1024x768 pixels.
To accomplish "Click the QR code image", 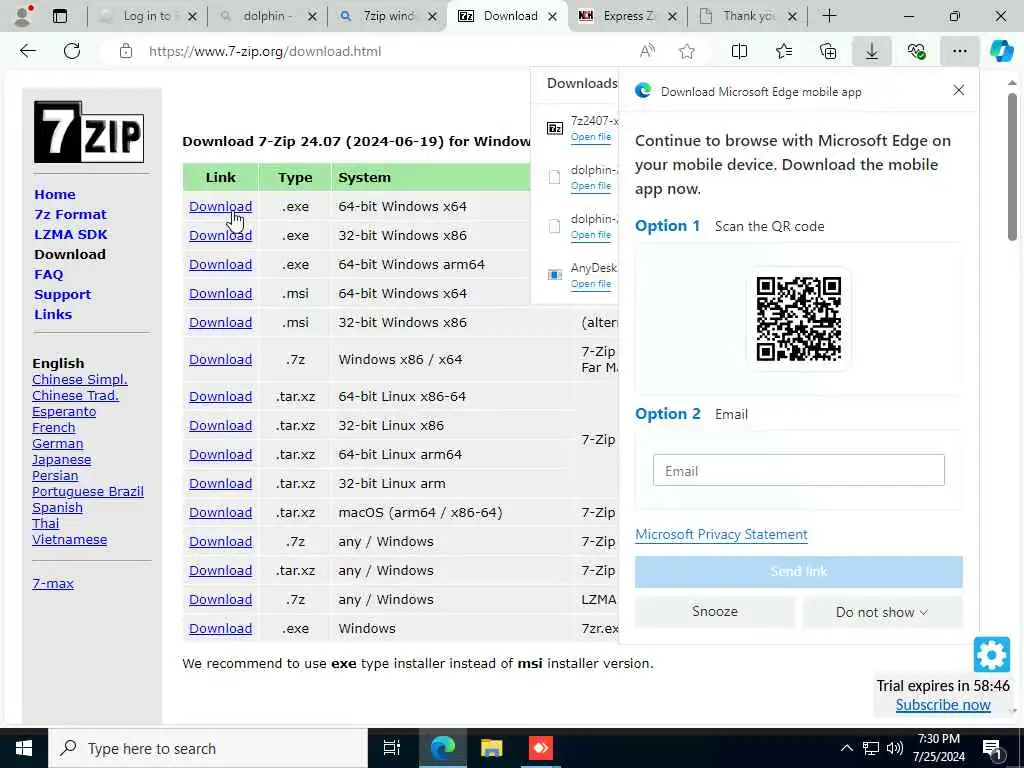I will click(798, 319).
